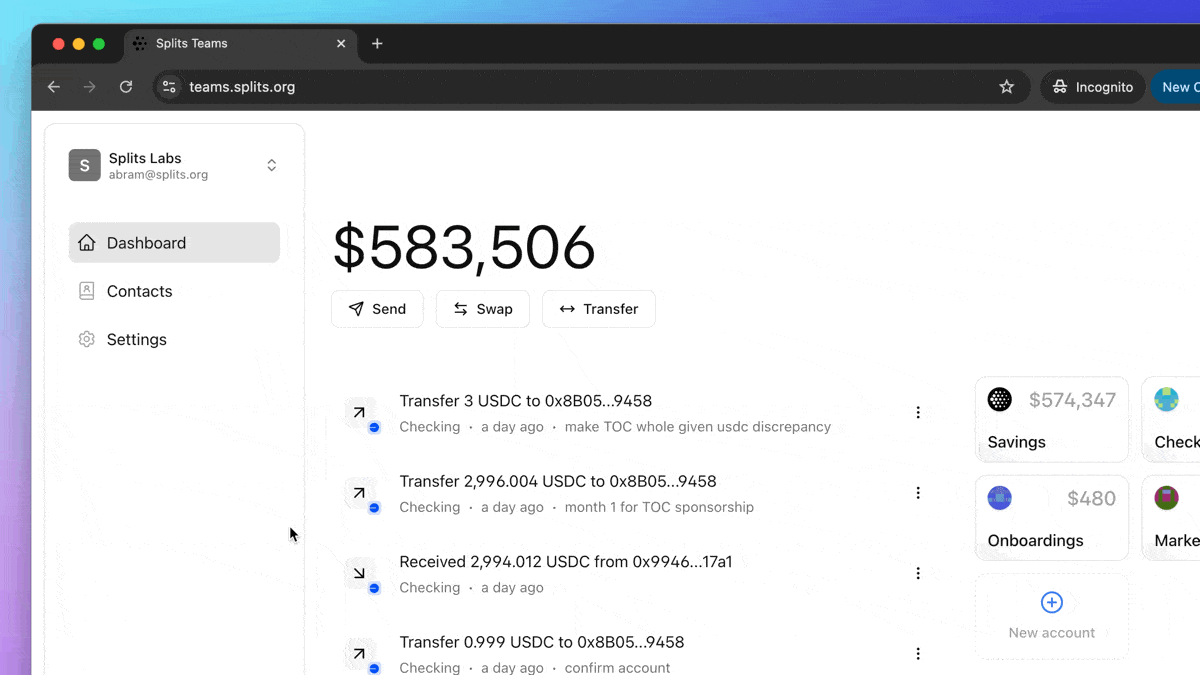Click the browser back arrow

click(x=54, y=87)
